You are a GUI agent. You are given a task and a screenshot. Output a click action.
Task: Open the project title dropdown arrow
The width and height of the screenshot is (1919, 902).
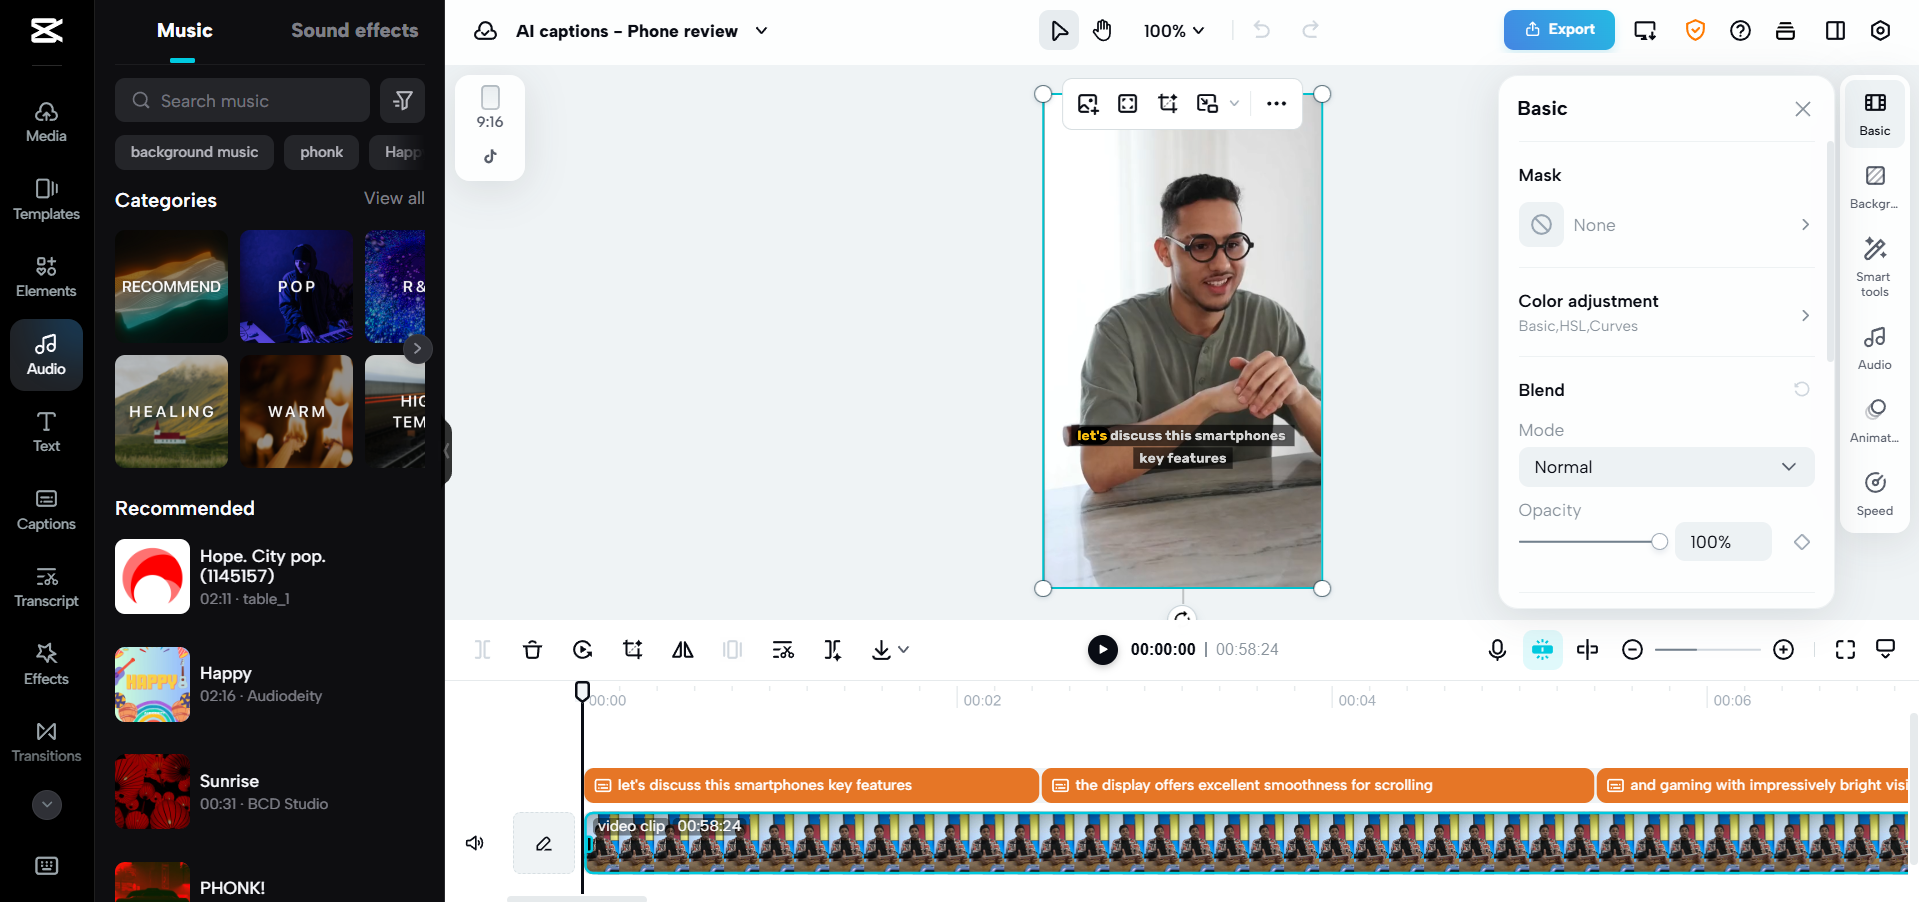tap(760, 31)
